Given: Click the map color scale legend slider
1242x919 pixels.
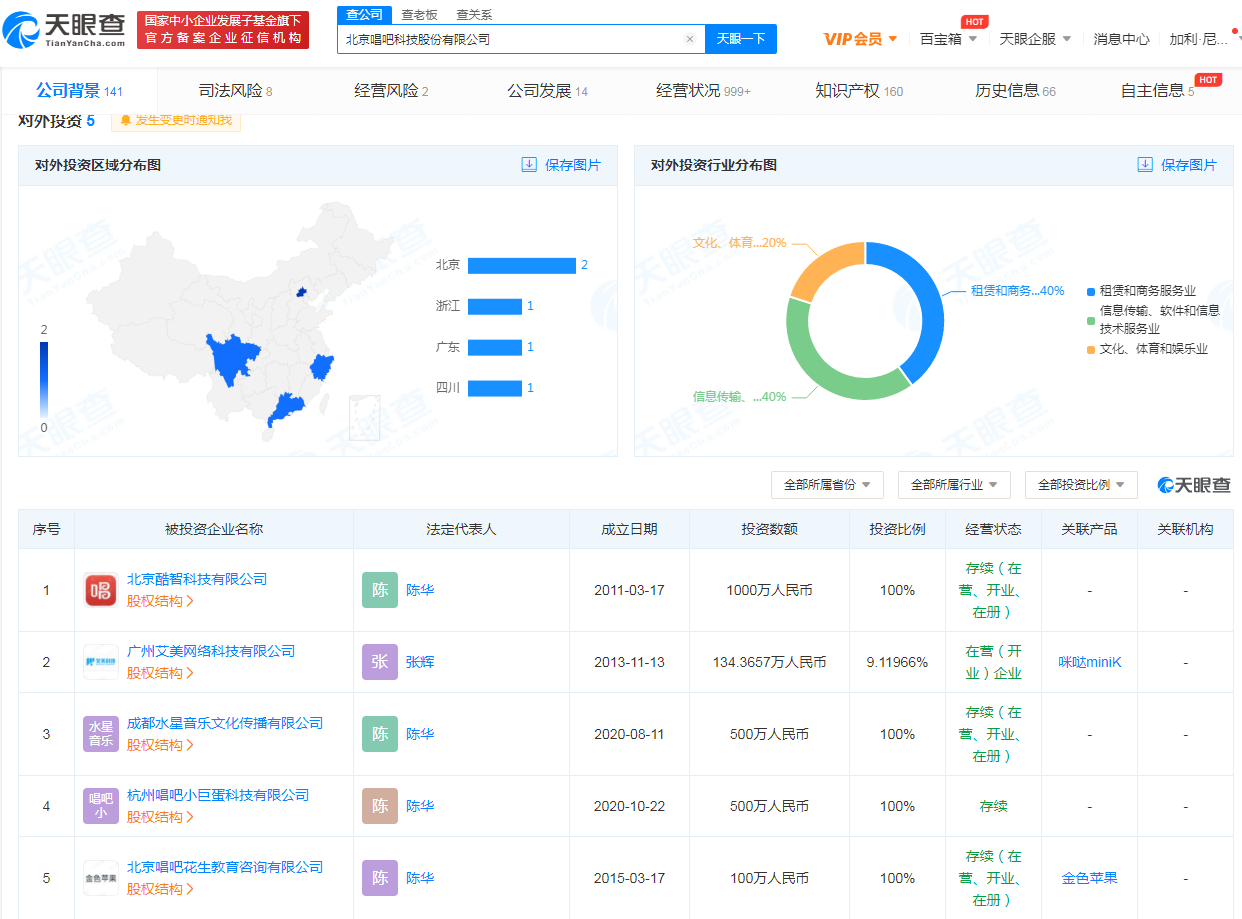Looking at the screenshot, I should coord(44,379).
